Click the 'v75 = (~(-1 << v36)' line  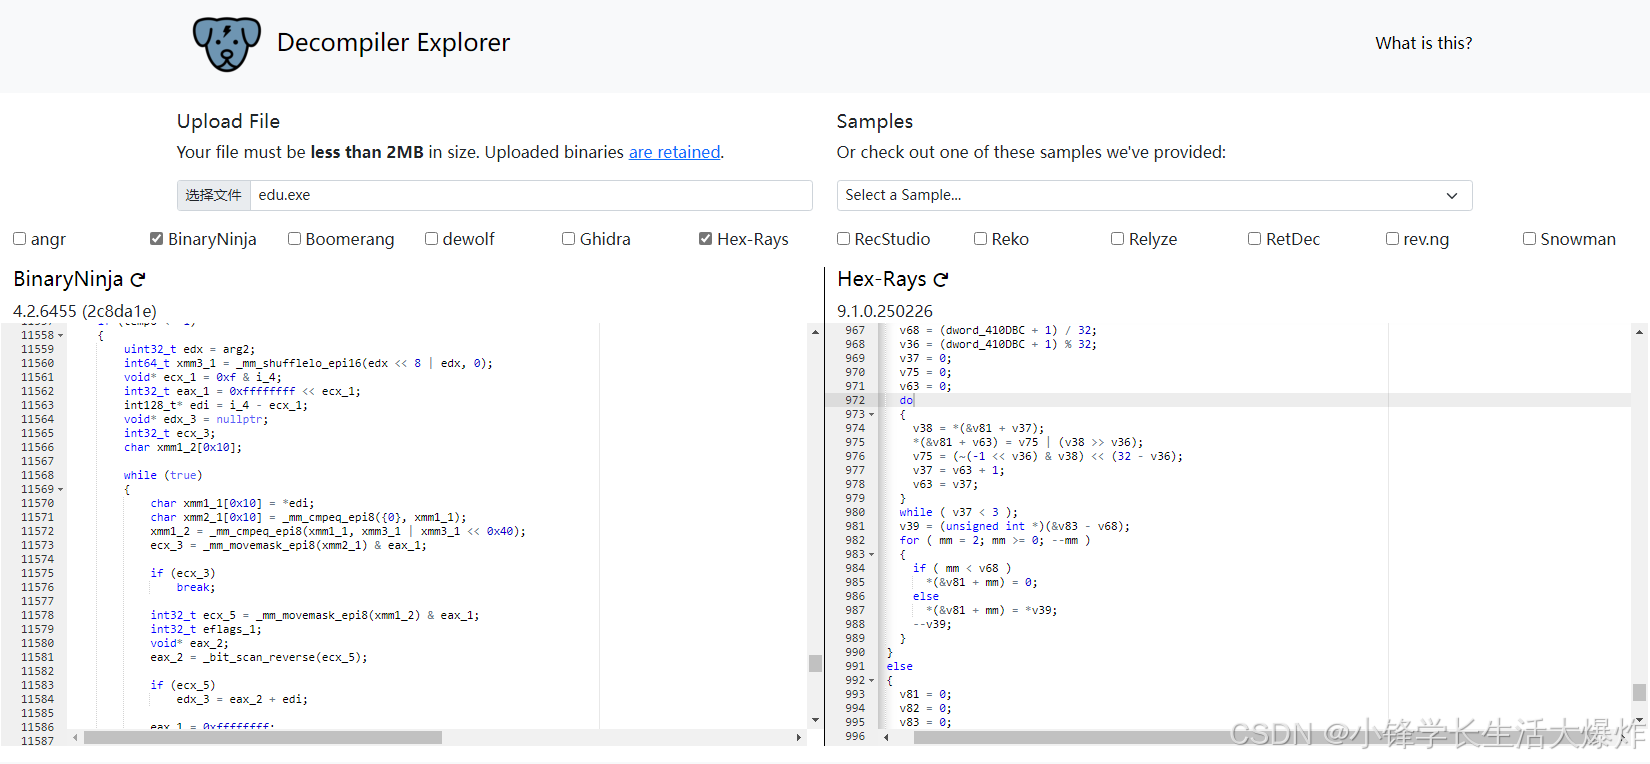tap(1047, 456)
